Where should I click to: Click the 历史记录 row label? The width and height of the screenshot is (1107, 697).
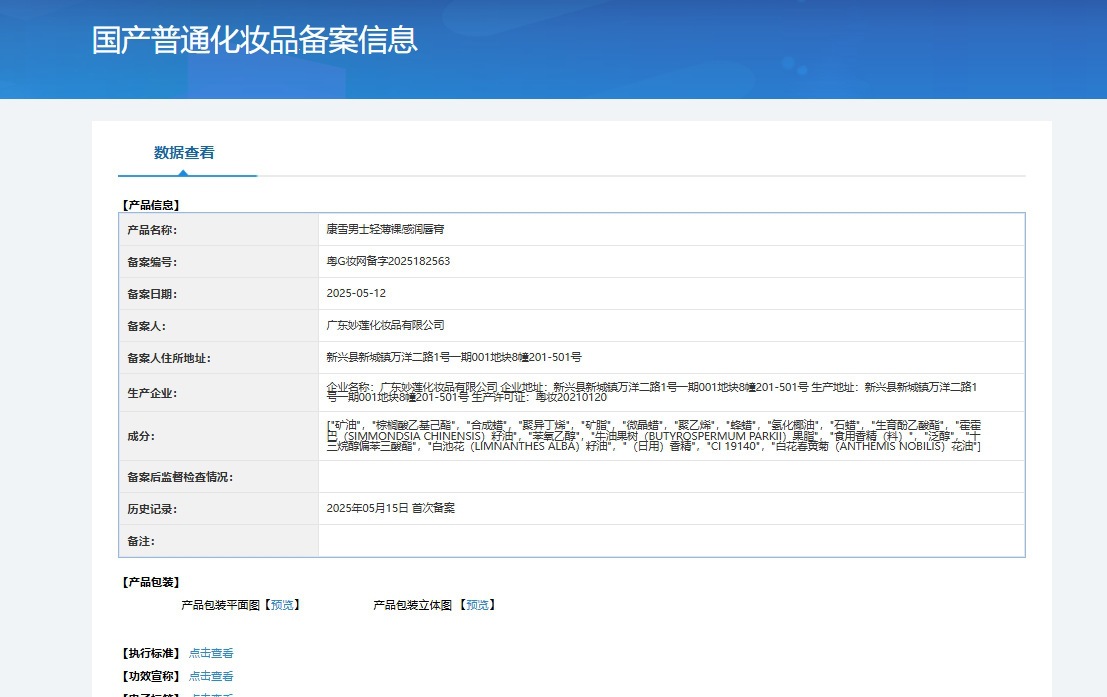[152, 508]
